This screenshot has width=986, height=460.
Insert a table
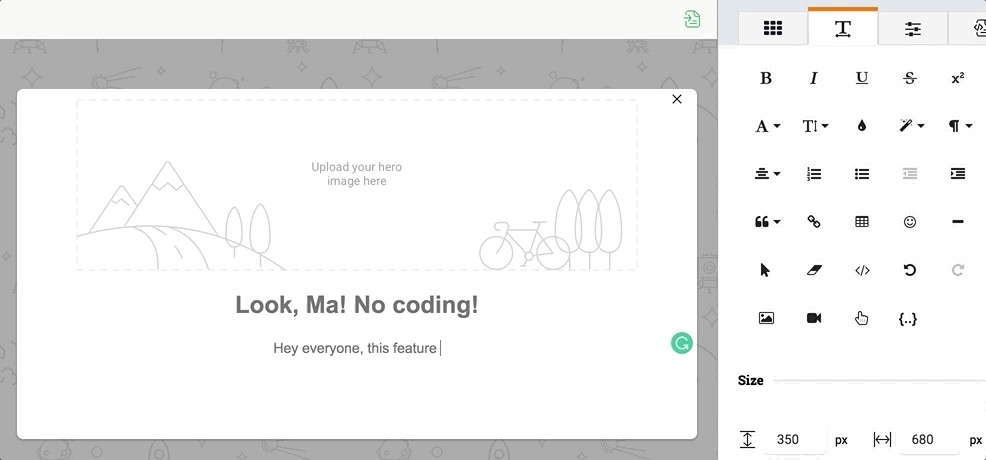(x=862, y=222)
